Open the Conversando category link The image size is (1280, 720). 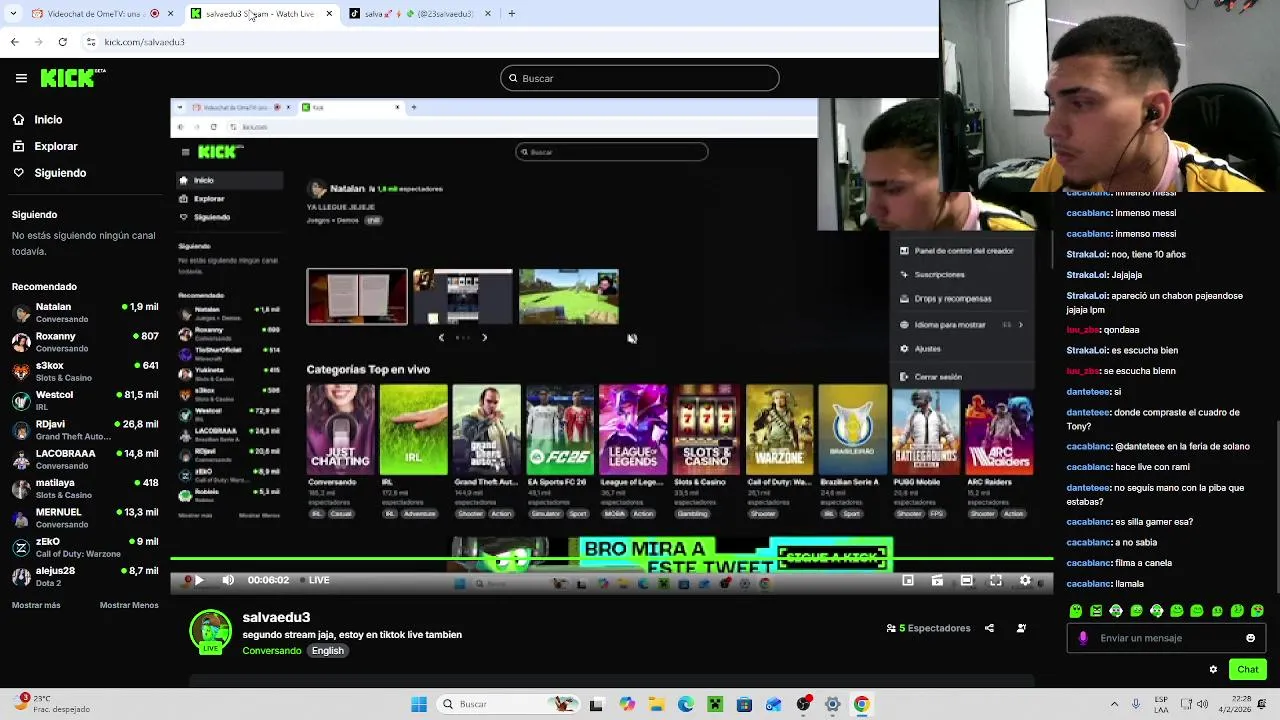point(271,651)
